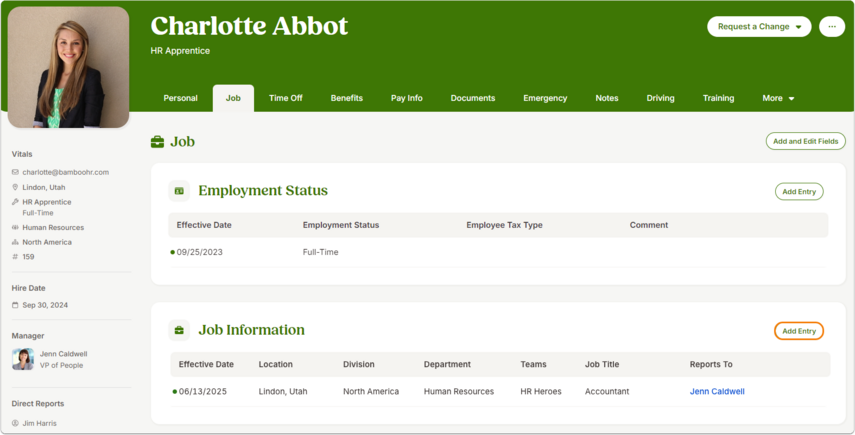Click the Employment Status section icon
The width and height of the screenshot is (855, 435).
coord(179,191)
